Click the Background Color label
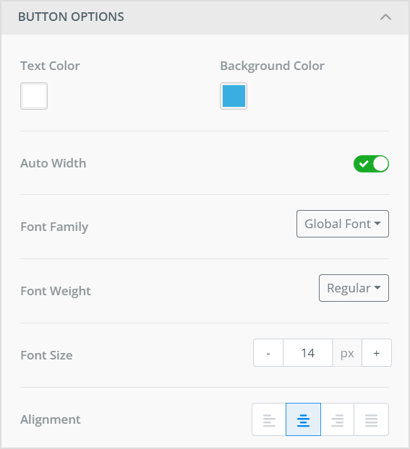Image resolution: width=410 pixels, height=449 pixels. click(272, 66)
